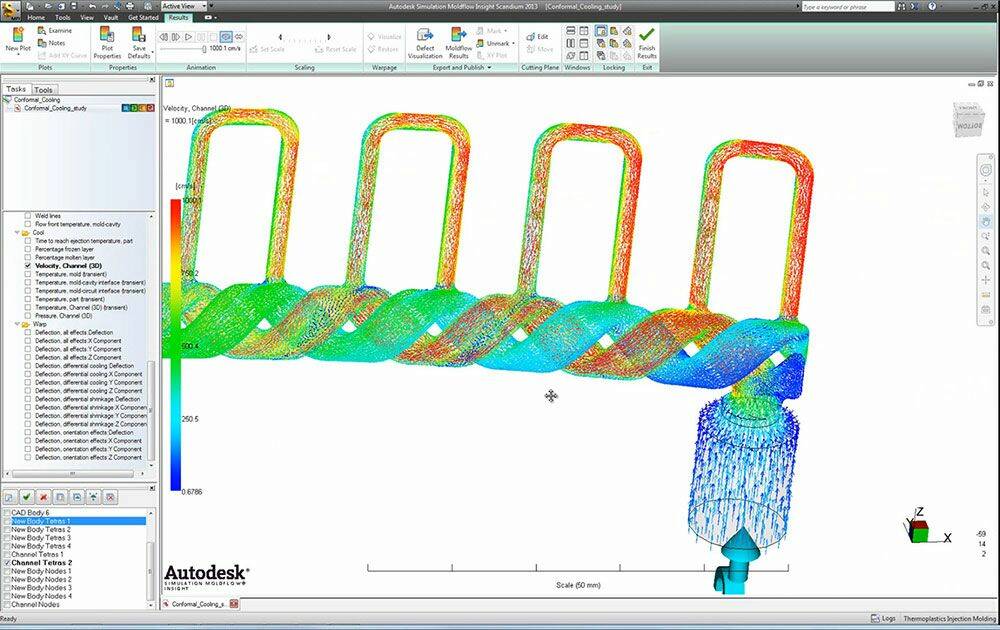Enable the Weld lines result checkbox
Screen dimensions: 1000x630
pyautogui.click(x=28, y=216)
